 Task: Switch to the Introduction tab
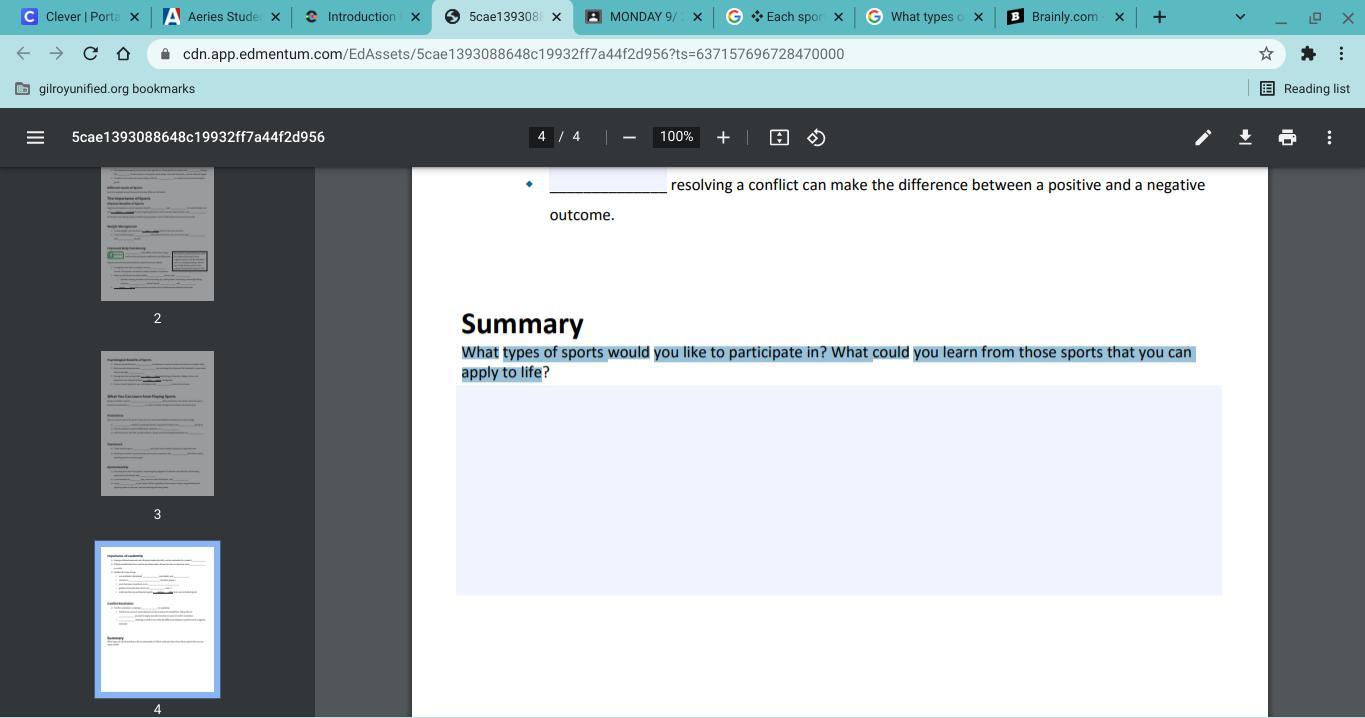click(363, 17)
